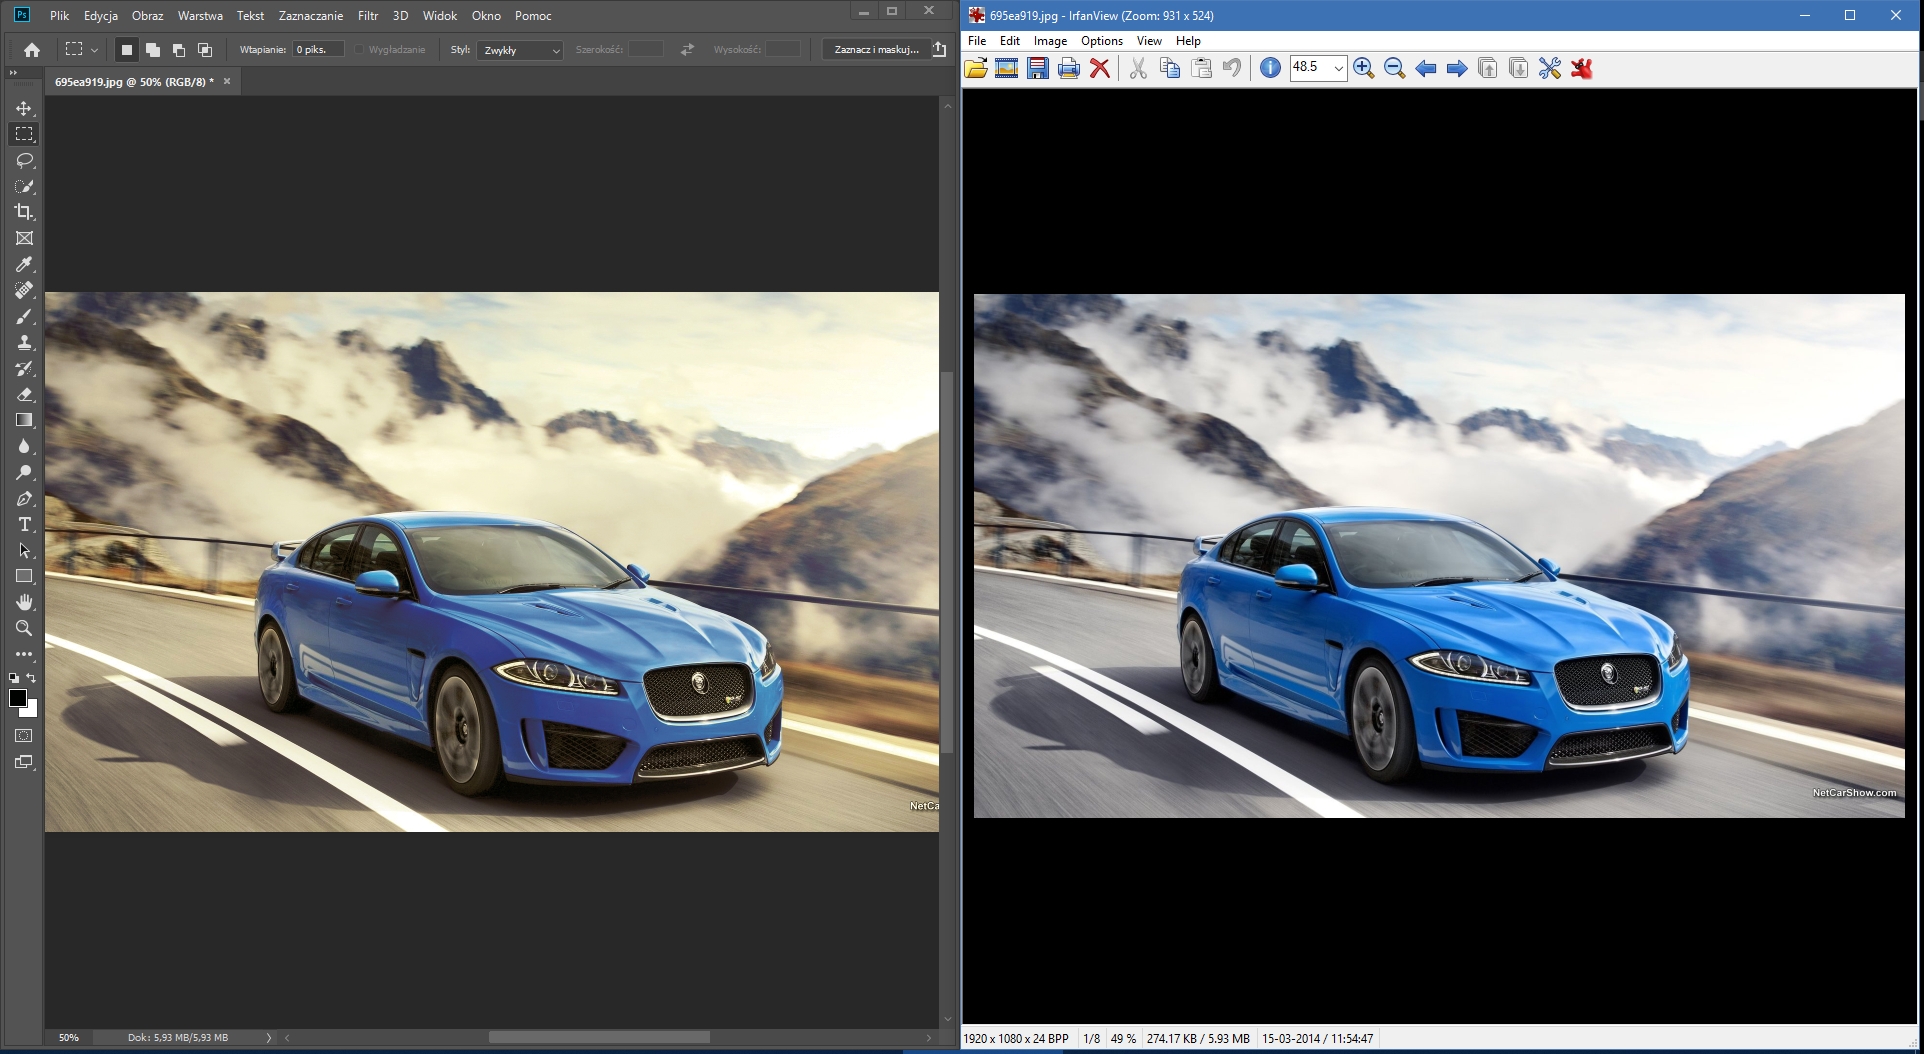This screenshot has width=1924, height=1054.
Task: Click the foreground color swatch
Action: (x=17, y=698)
